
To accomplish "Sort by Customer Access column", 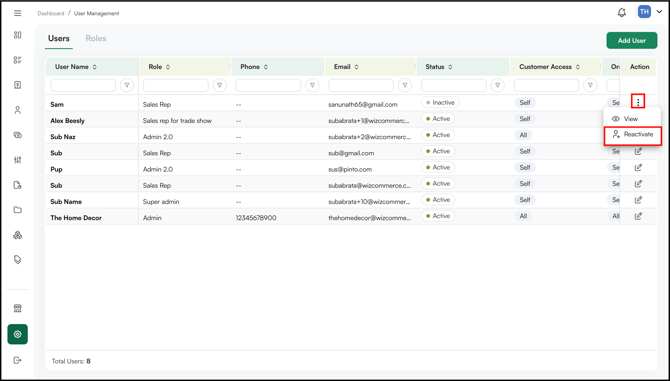I will 578,67.
